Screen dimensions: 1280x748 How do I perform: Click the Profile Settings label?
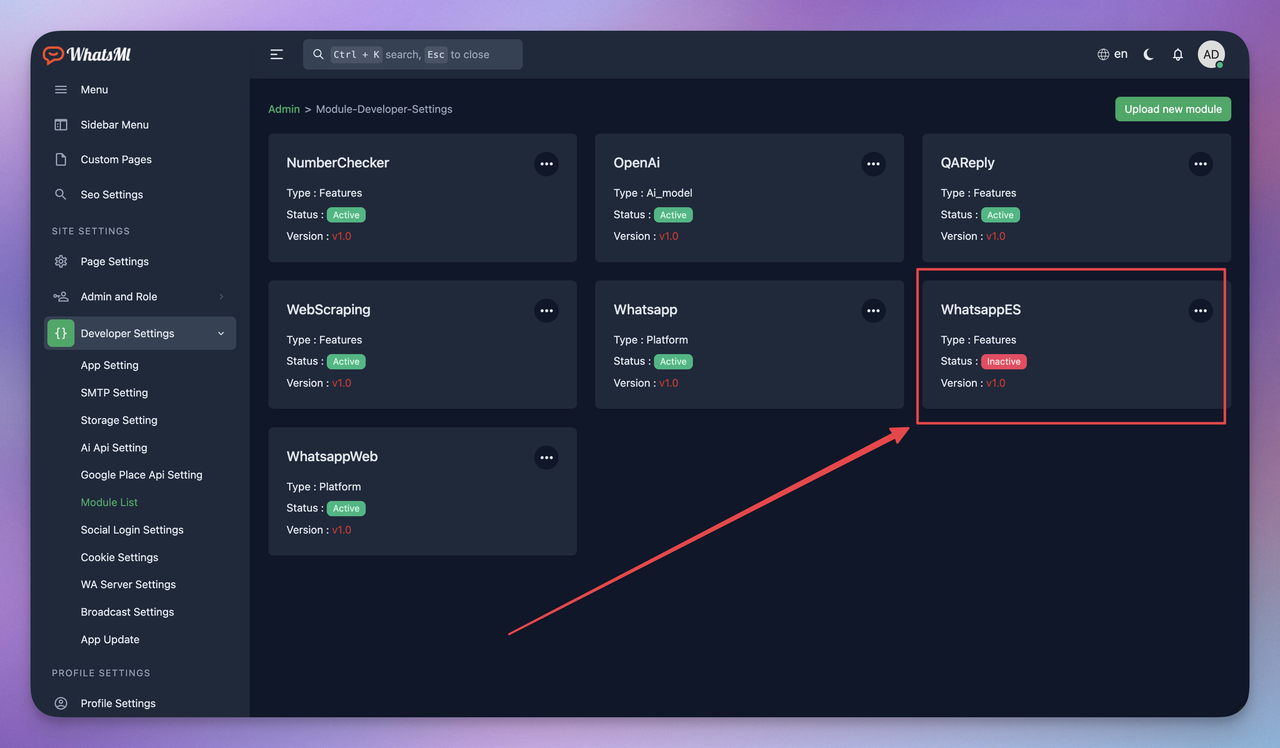[118, 704]
